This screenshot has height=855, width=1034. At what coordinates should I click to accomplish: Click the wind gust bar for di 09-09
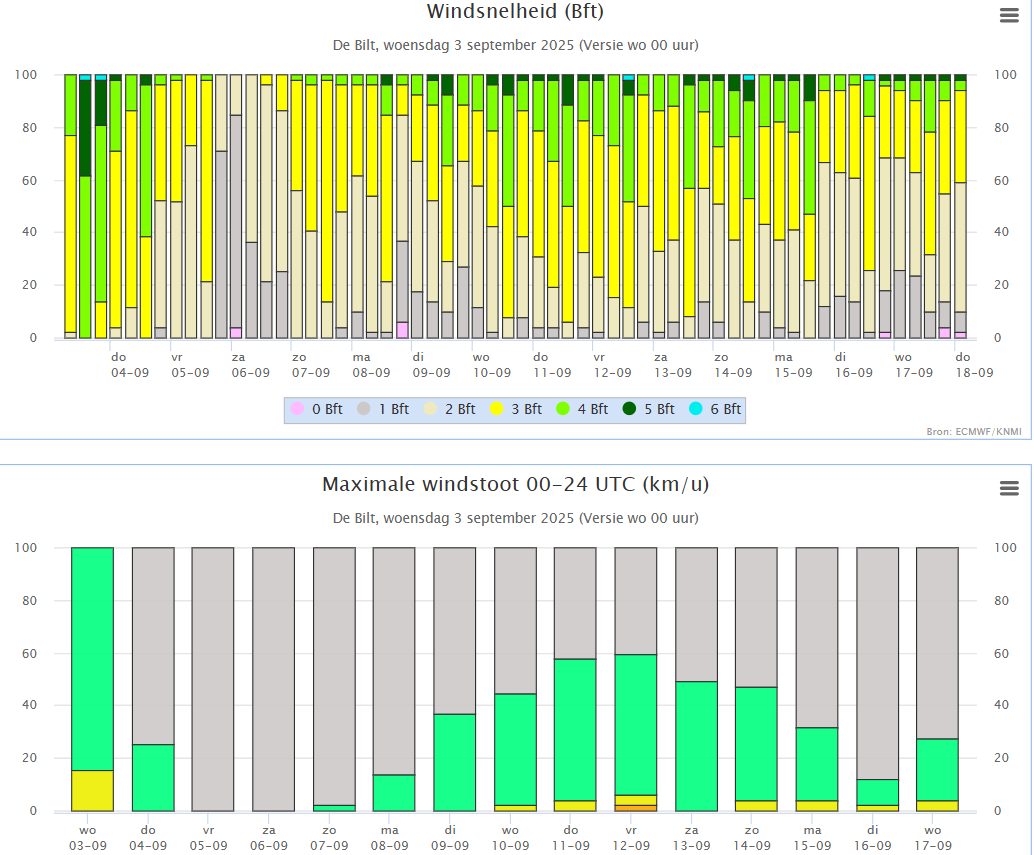[455, 679]
